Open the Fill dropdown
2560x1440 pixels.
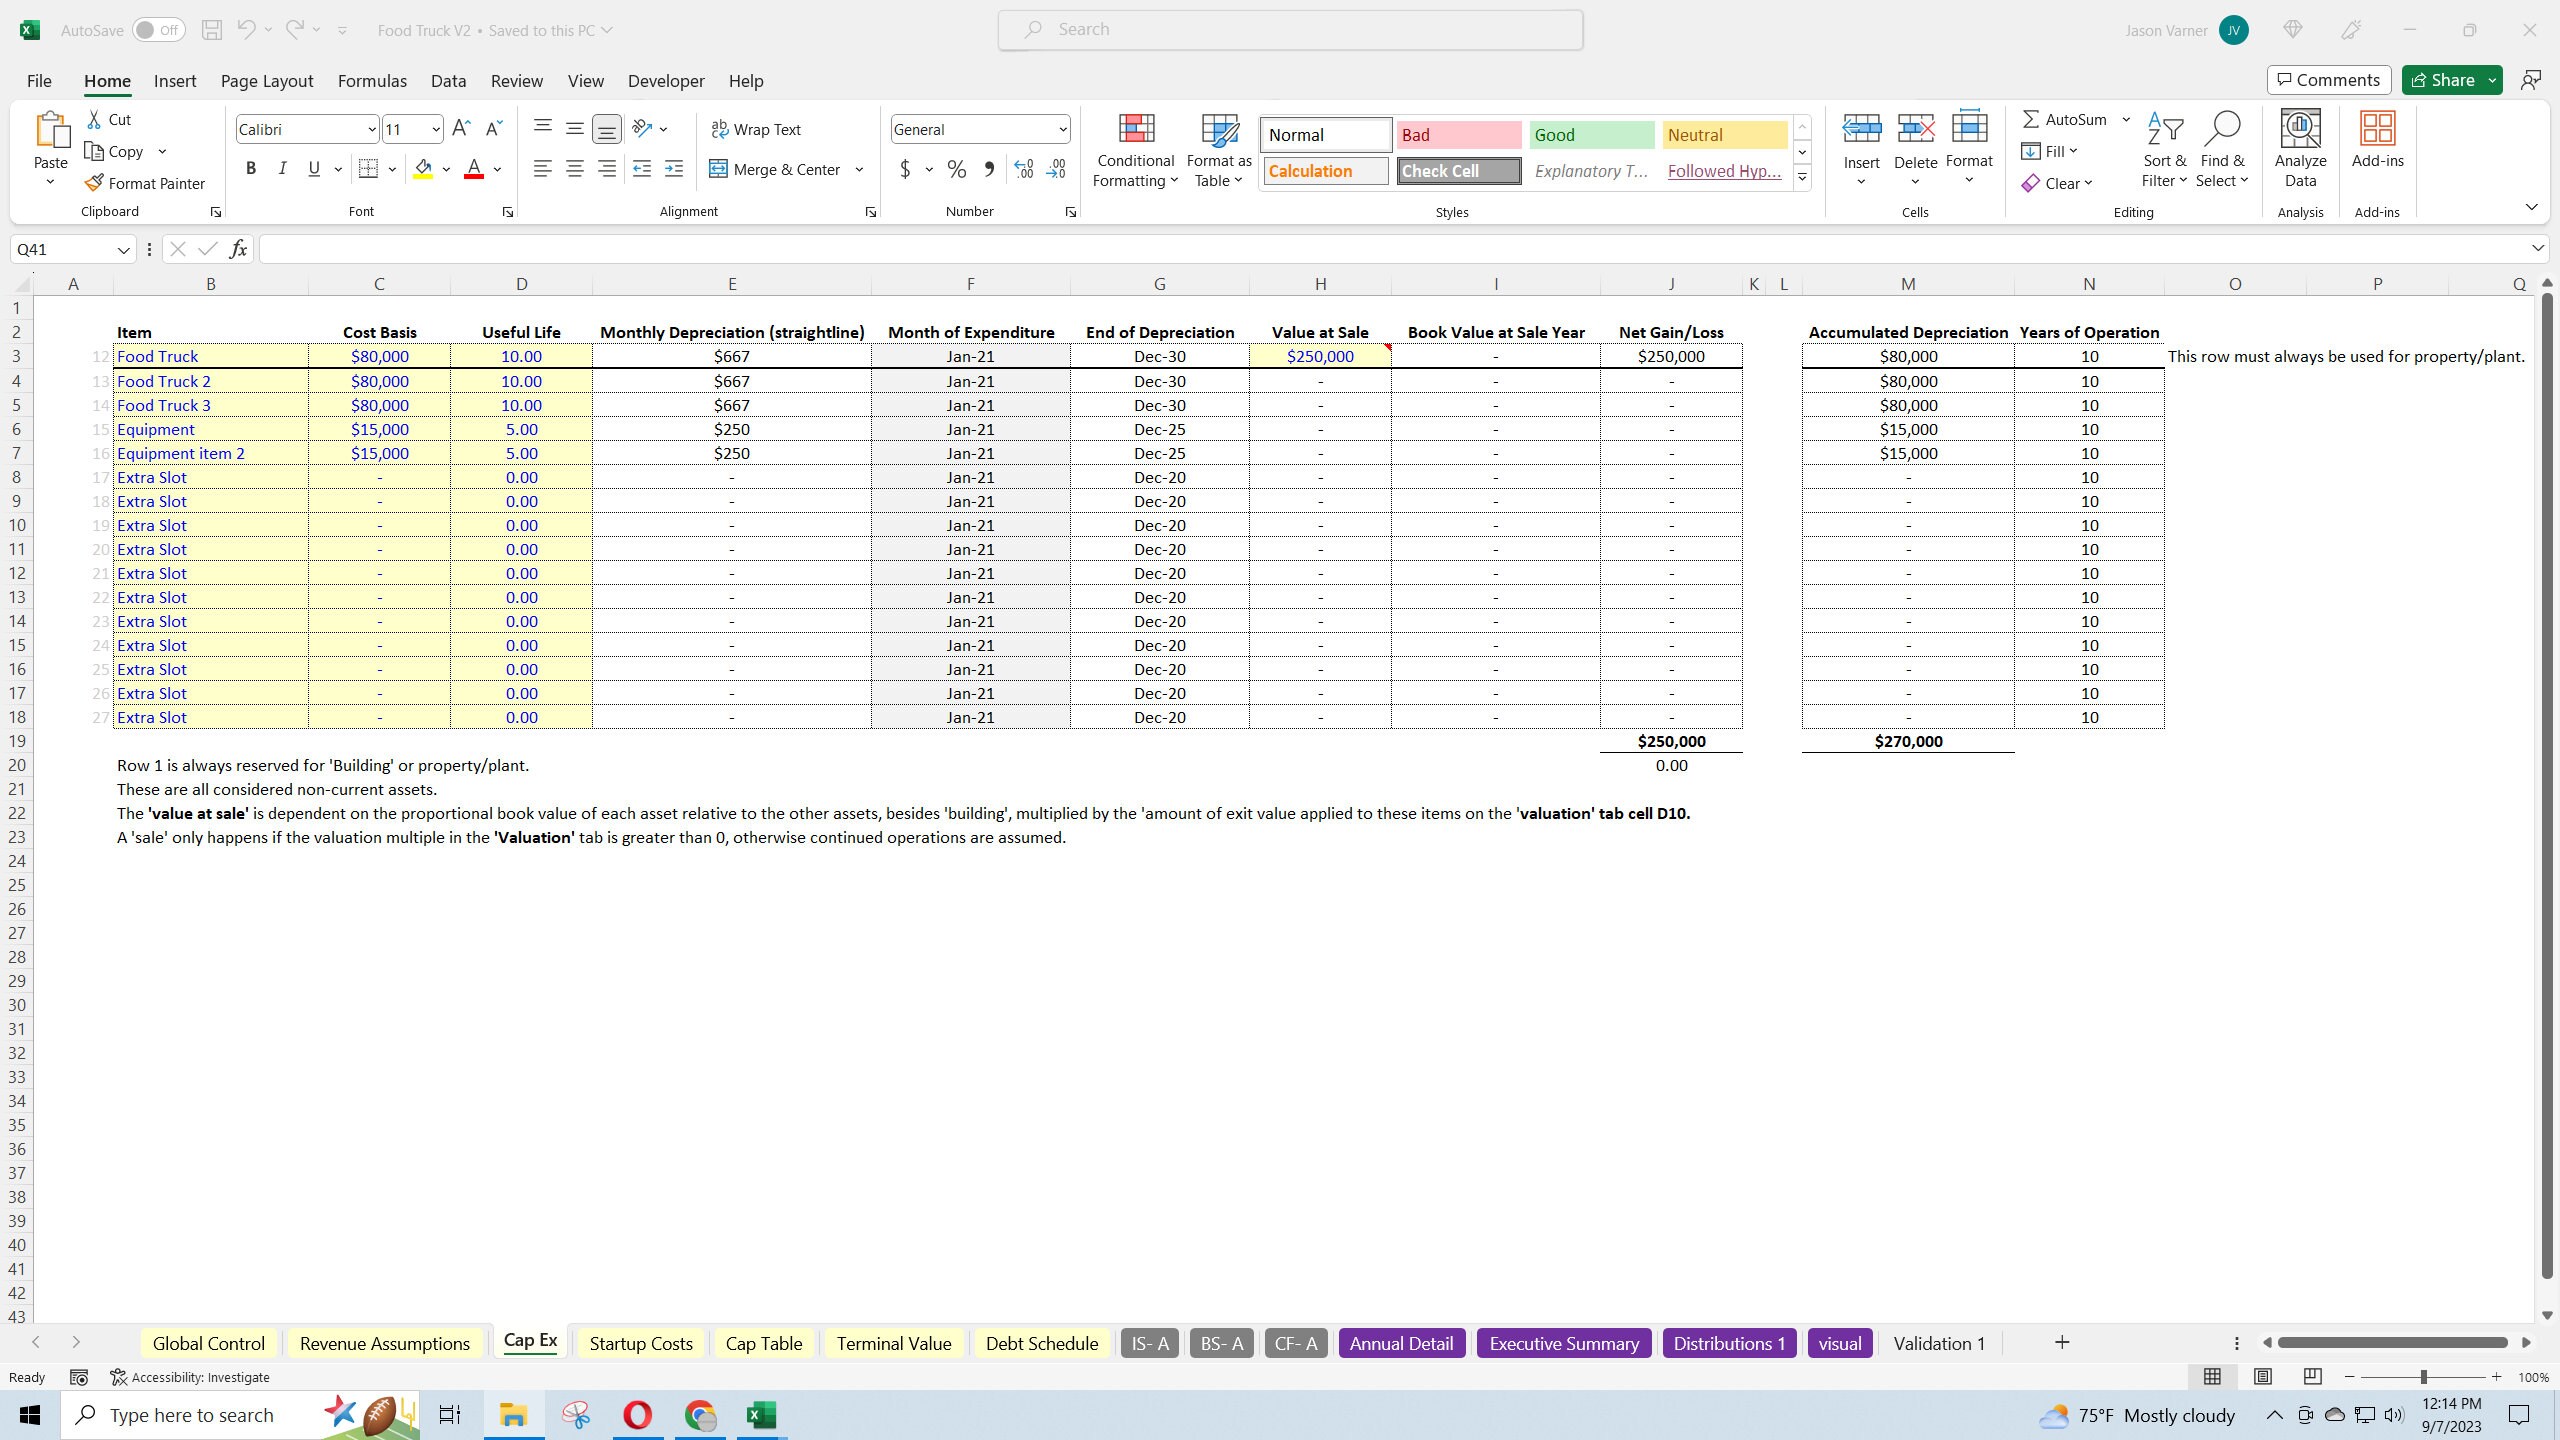click(2050, 151)
